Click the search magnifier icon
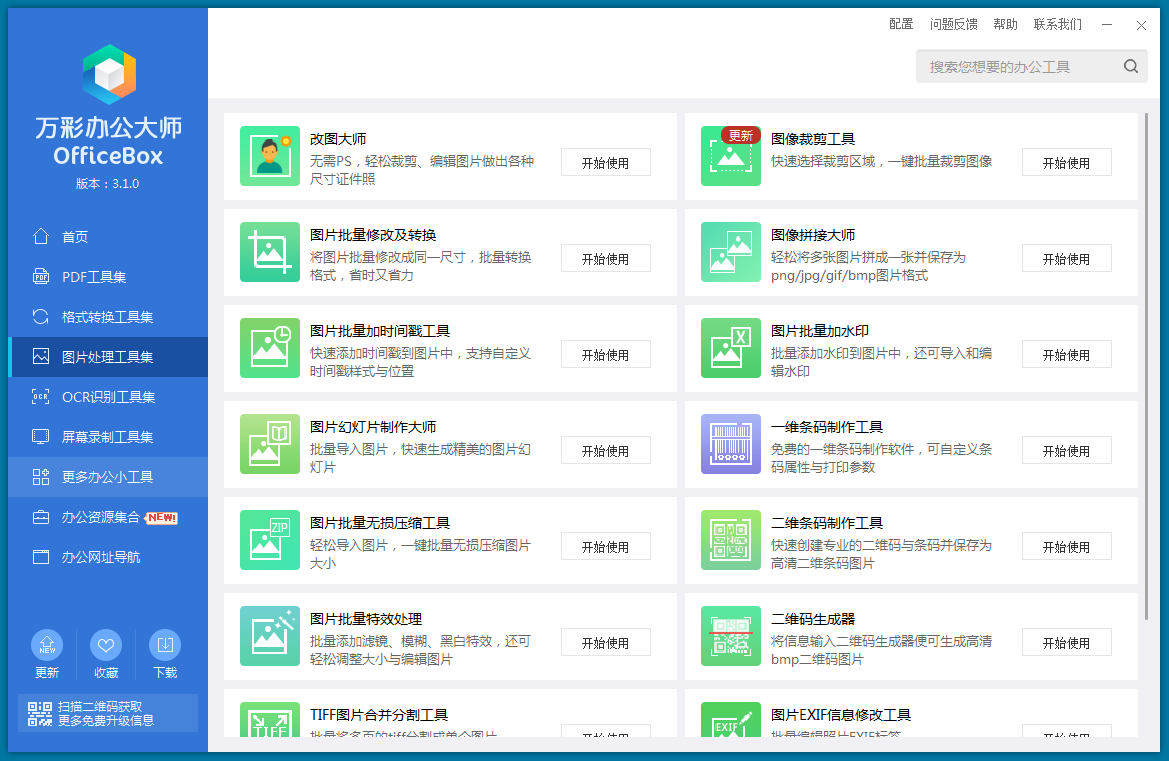This screenshot has height=761, width=1169. [1131, 67]
